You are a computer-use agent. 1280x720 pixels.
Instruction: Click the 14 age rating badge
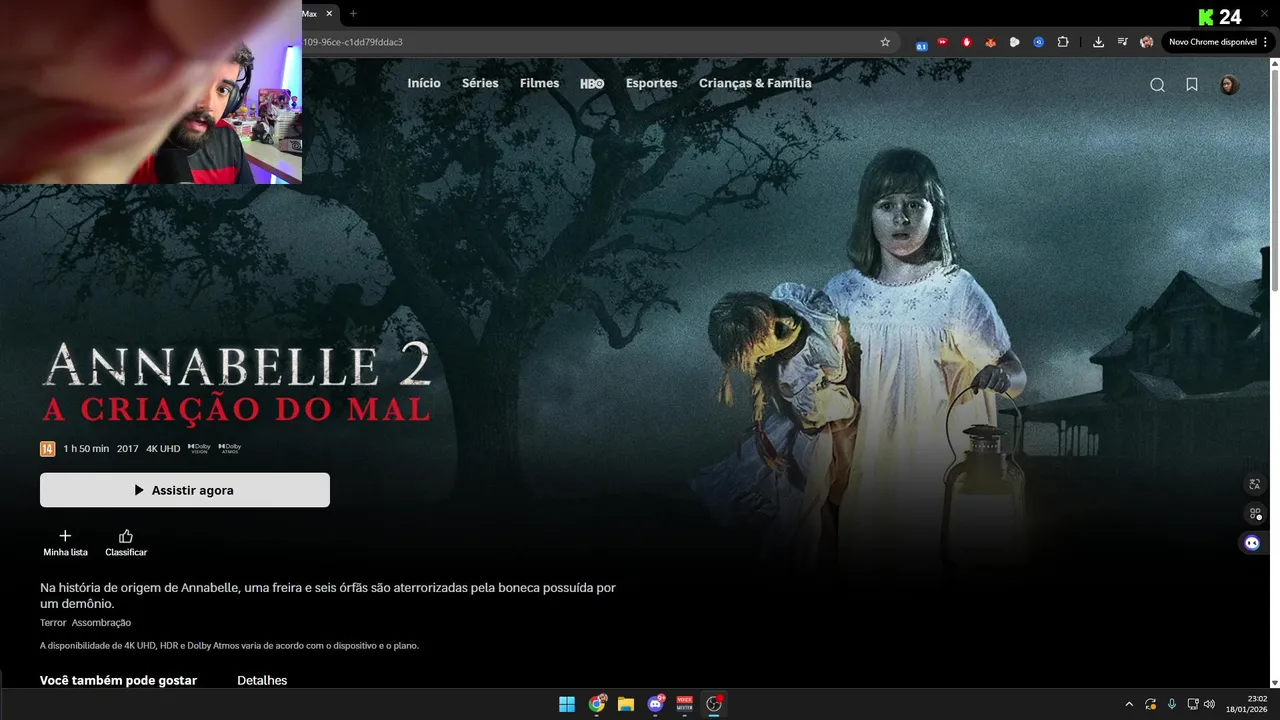tap(47, 449)
